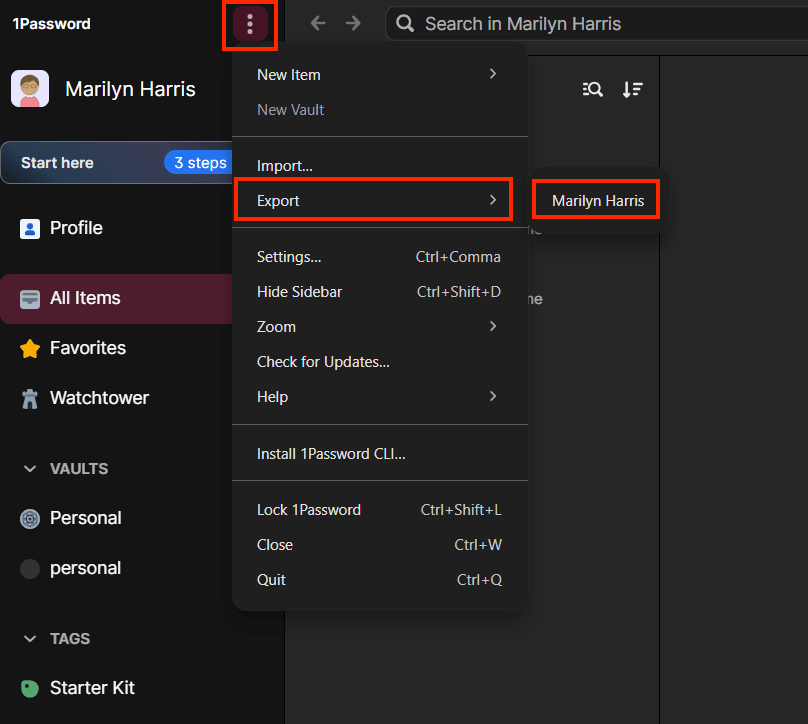The height and width of the screenshot is (724, 808).
Task: Expand the Help submenu arrow
Action: pos(493,396)
